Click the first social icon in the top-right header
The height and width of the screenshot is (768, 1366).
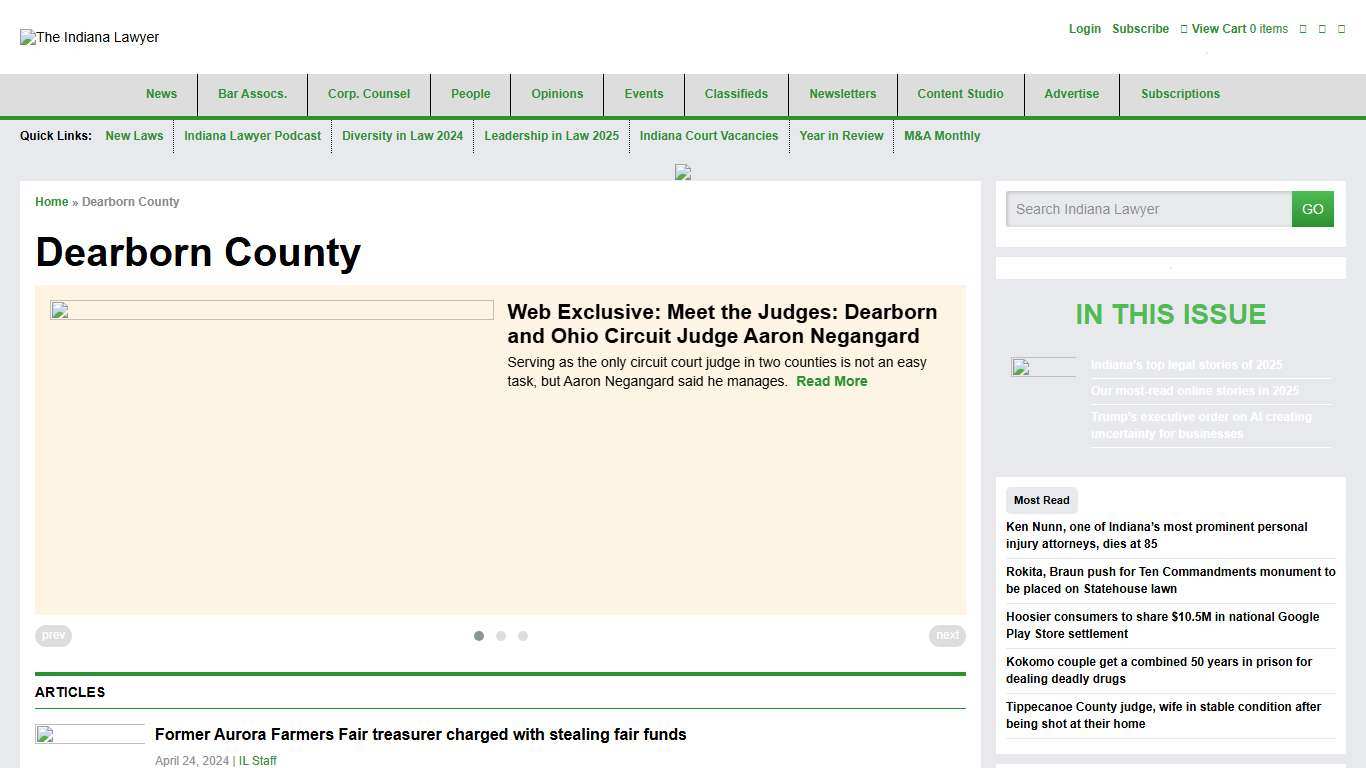[1303, 29]
